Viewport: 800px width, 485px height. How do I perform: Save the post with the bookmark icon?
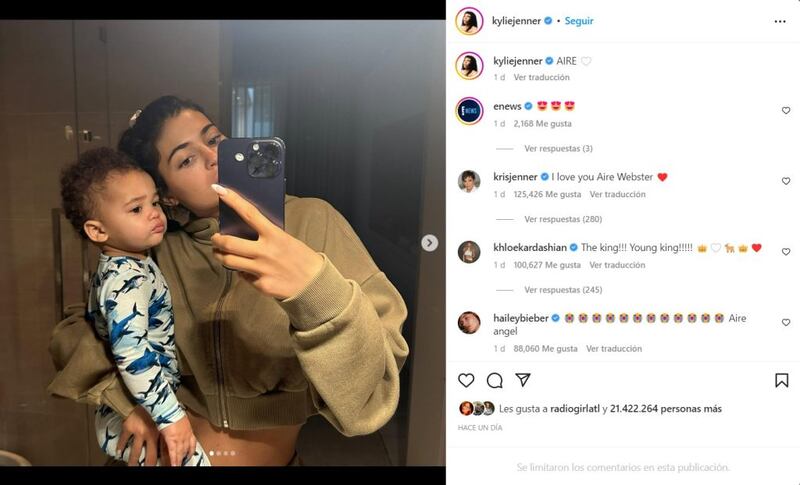click(782, 380)
